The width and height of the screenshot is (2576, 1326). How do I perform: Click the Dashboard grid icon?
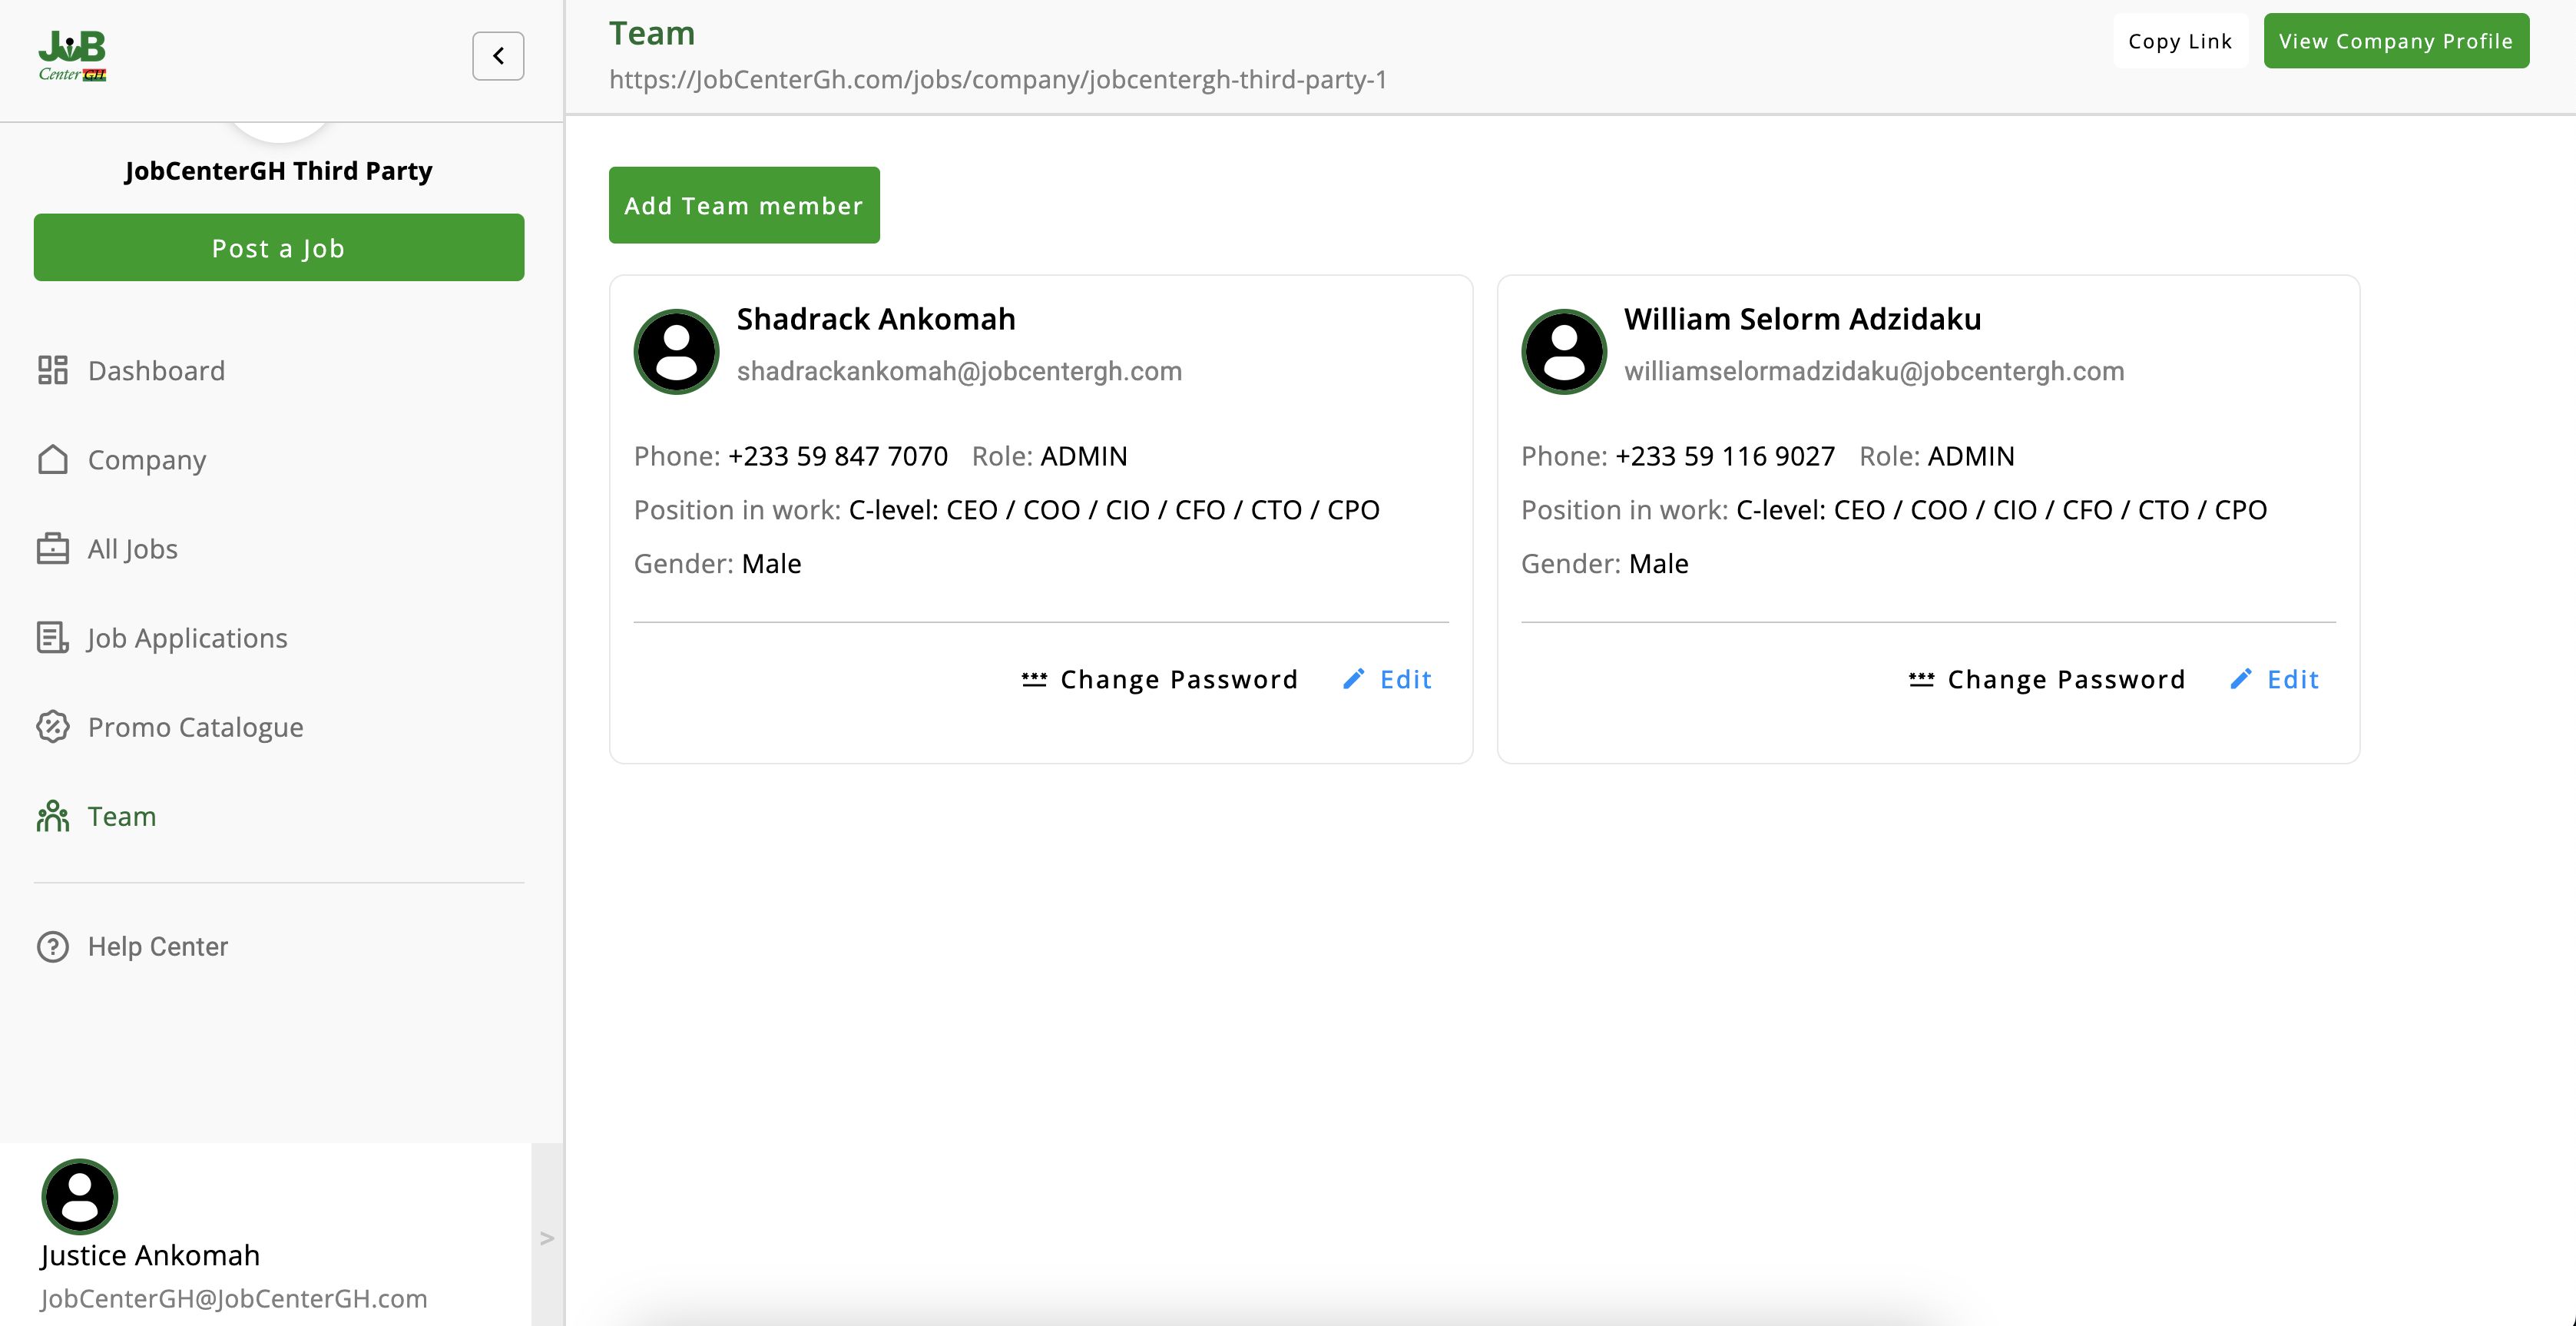pyautogui.click(x=53, y=370)
